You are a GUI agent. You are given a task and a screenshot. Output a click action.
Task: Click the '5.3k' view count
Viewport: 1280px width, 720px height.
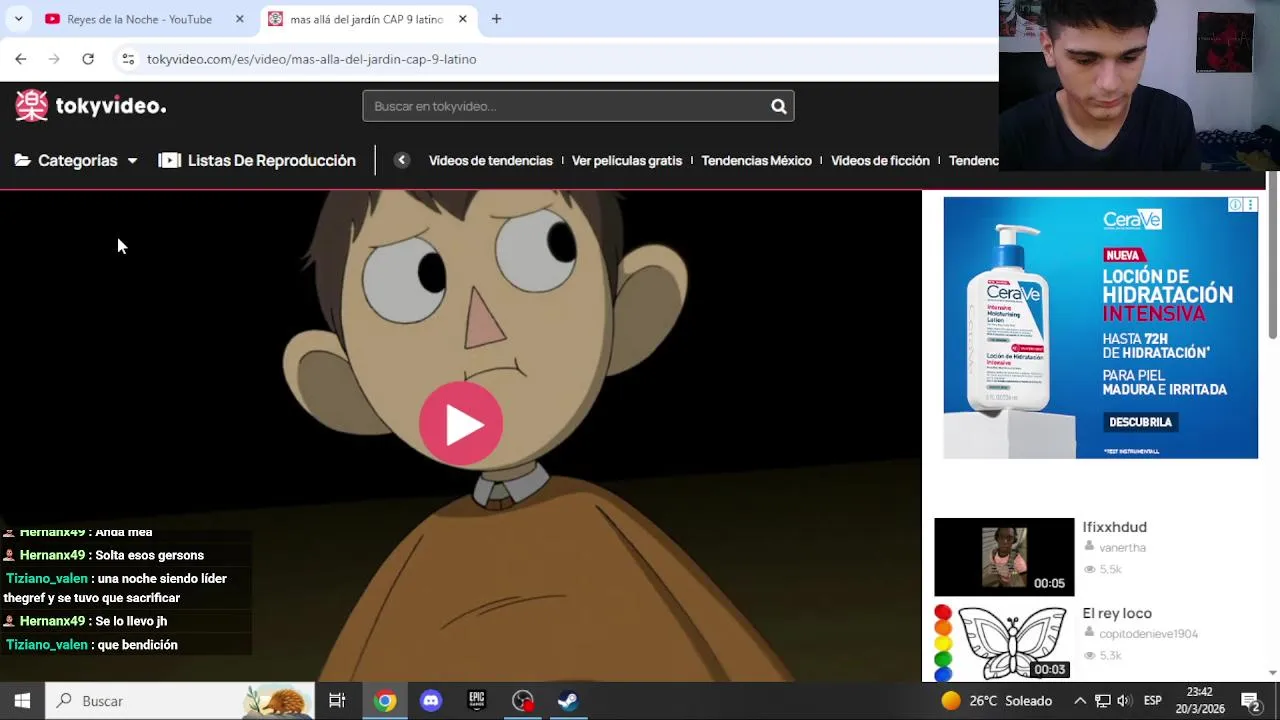(x=1110, y=655)
